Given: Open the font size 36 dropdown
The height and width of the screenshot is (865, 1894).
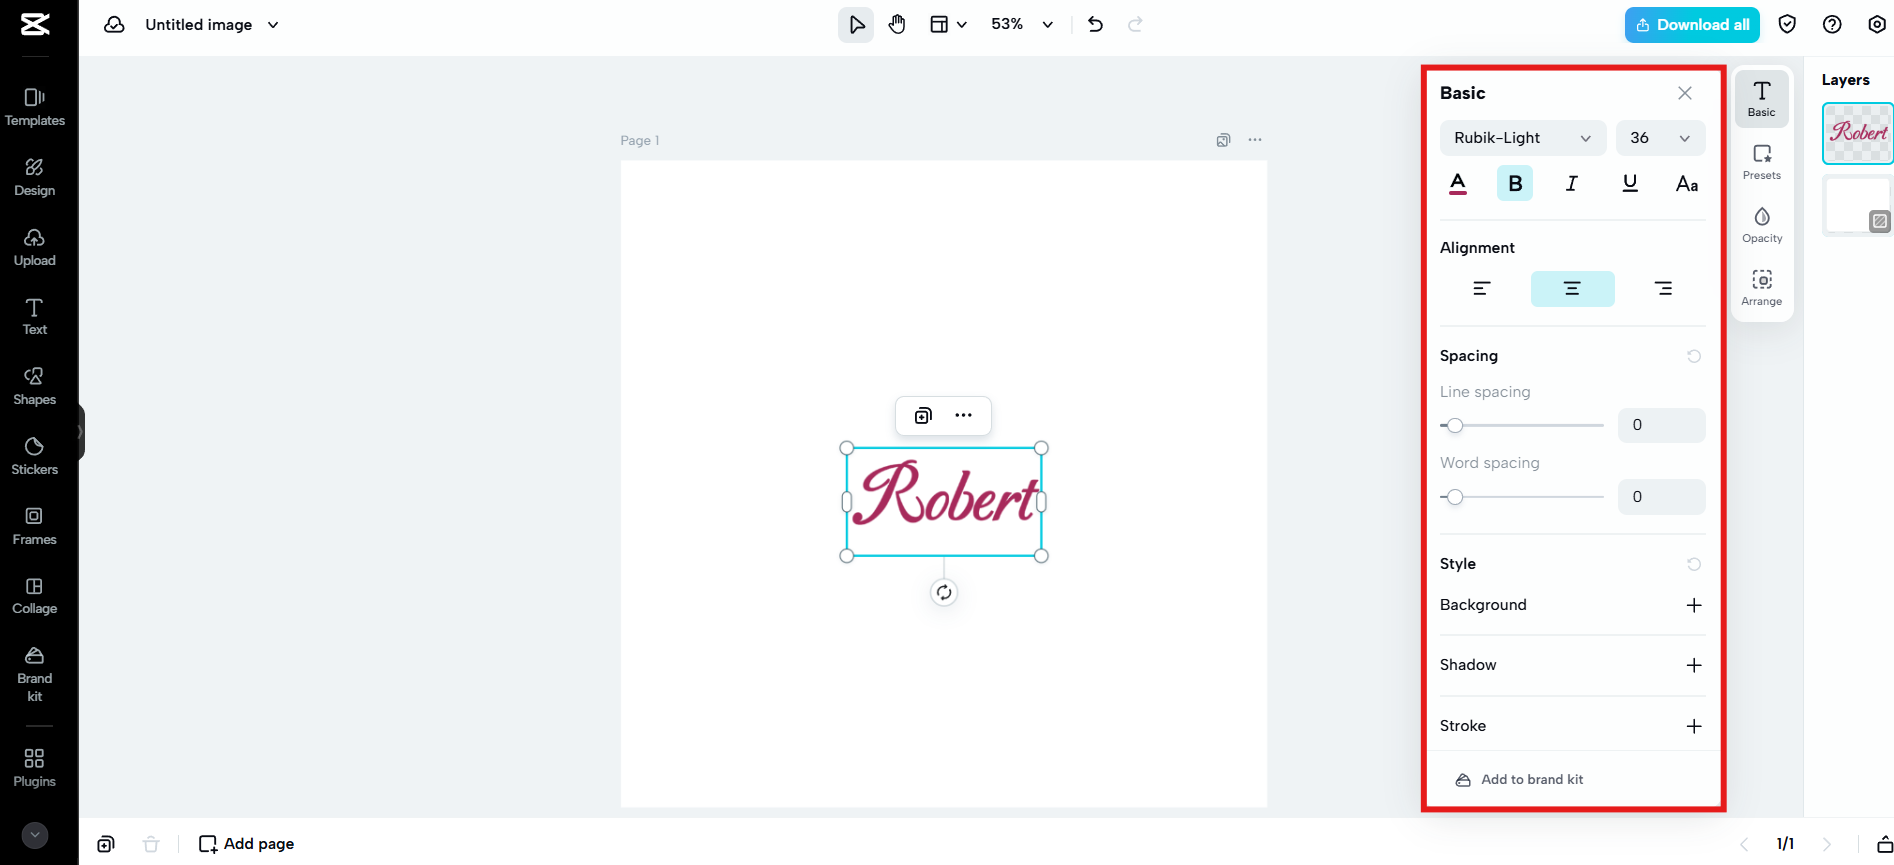Looking at the screenshot, I should tap(1661, 138).
